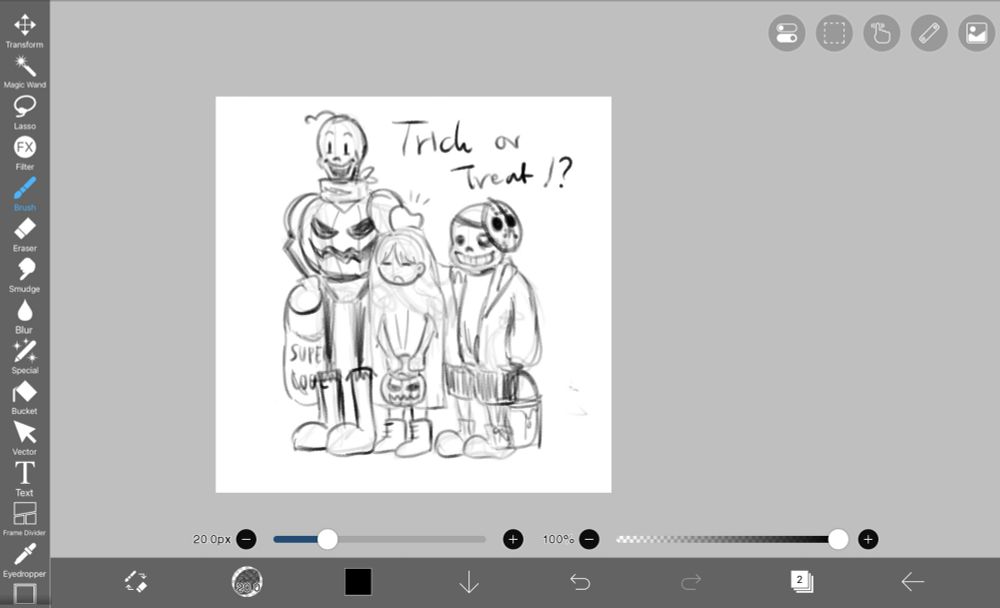1000x608 pixels.
Task: Undo the last stroke
Action: pos(580,582)
